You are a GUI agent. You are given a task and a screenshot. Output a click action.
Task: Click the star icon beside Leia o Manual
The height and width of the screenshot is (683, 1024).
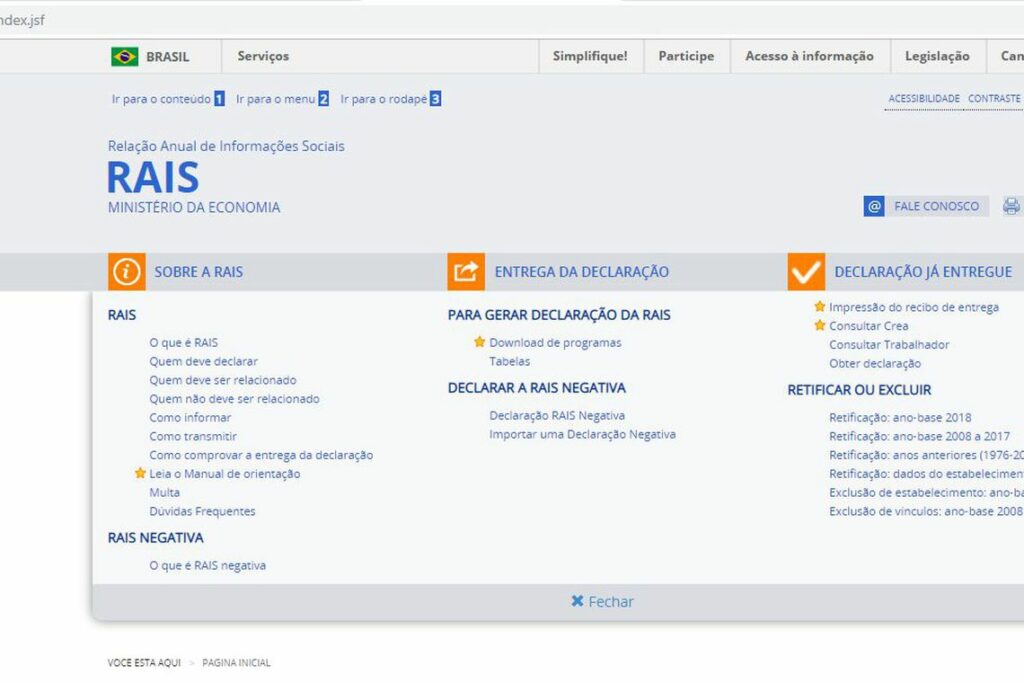(x=140, y=474)
